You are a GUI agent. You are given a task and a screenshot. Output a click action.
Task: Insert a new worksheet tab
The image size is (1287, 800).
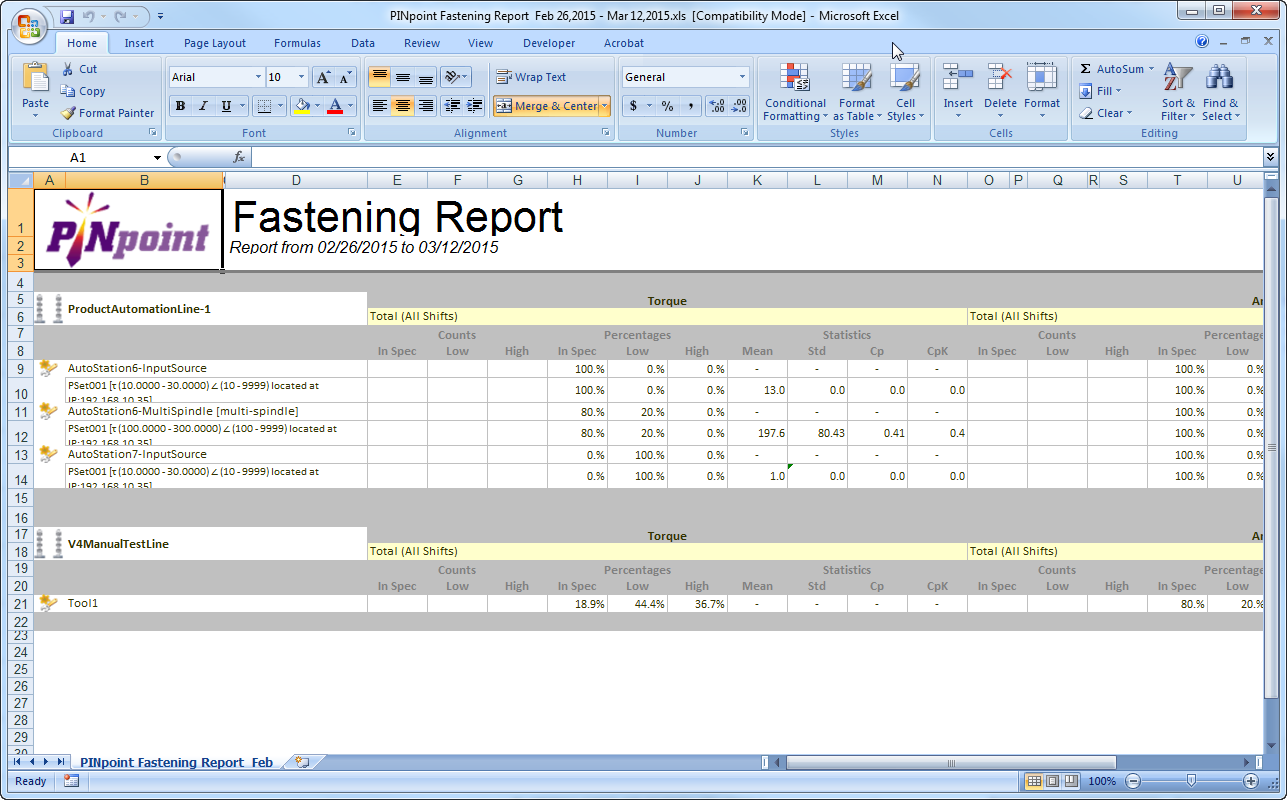tap(301, 762)
